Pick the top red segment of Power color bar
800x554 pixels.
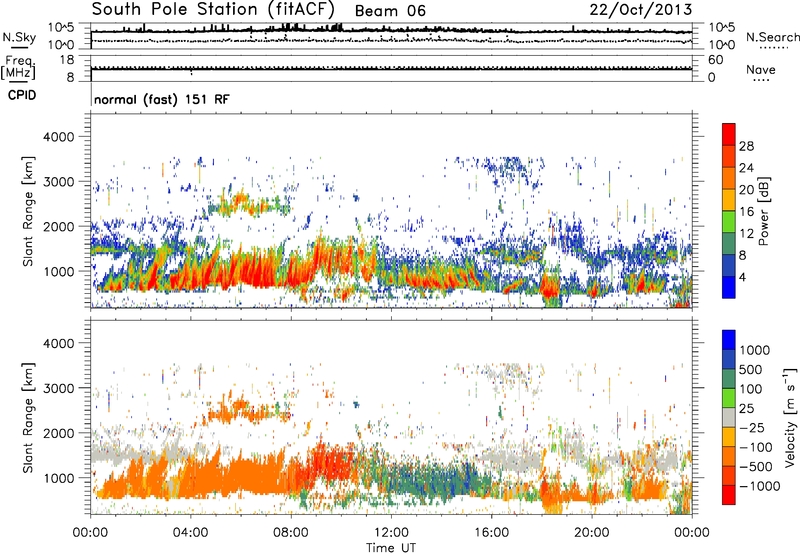pyautogui.click(x=729, y=134)
